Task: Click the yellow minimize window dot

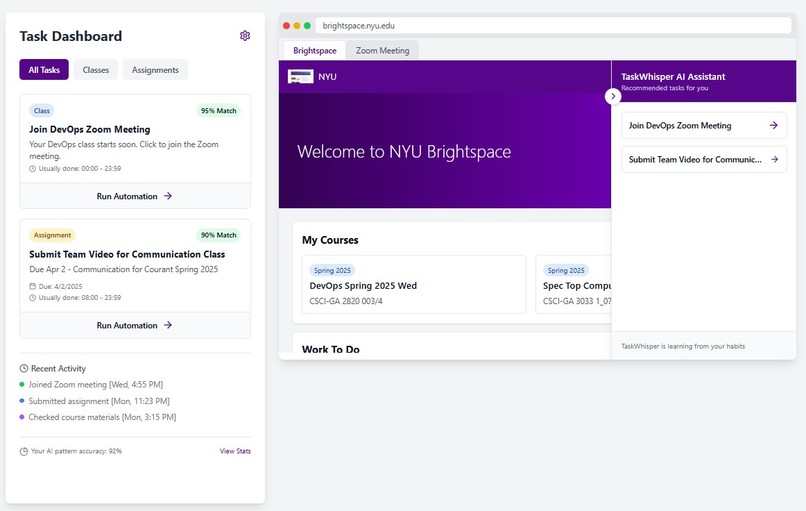Action: (x=297, y=26)
